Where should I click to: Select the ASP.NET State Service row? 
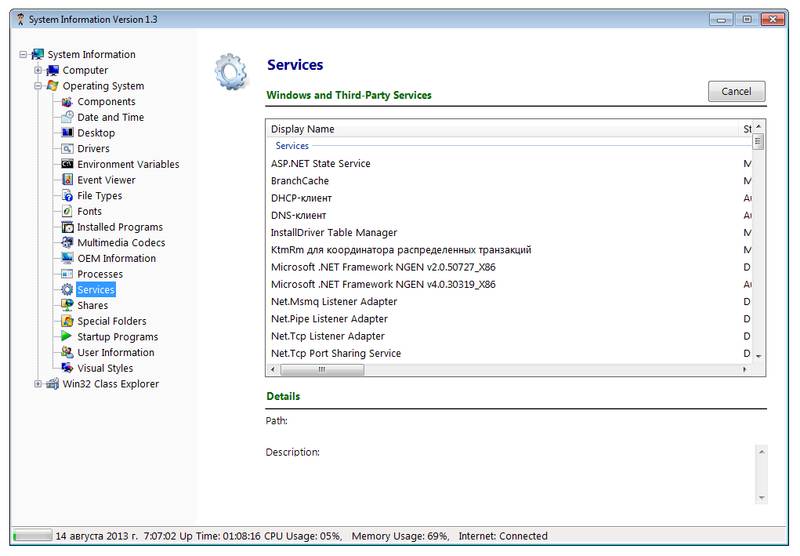(x=509, y=164)
